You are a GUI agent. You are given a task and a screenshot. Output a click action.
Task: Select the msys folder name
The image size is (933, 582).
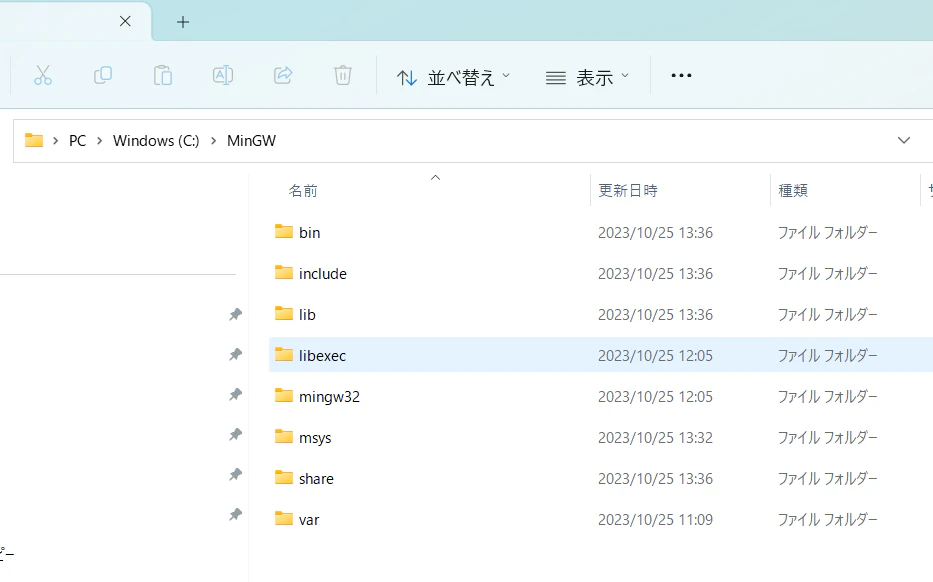point(315,438)
